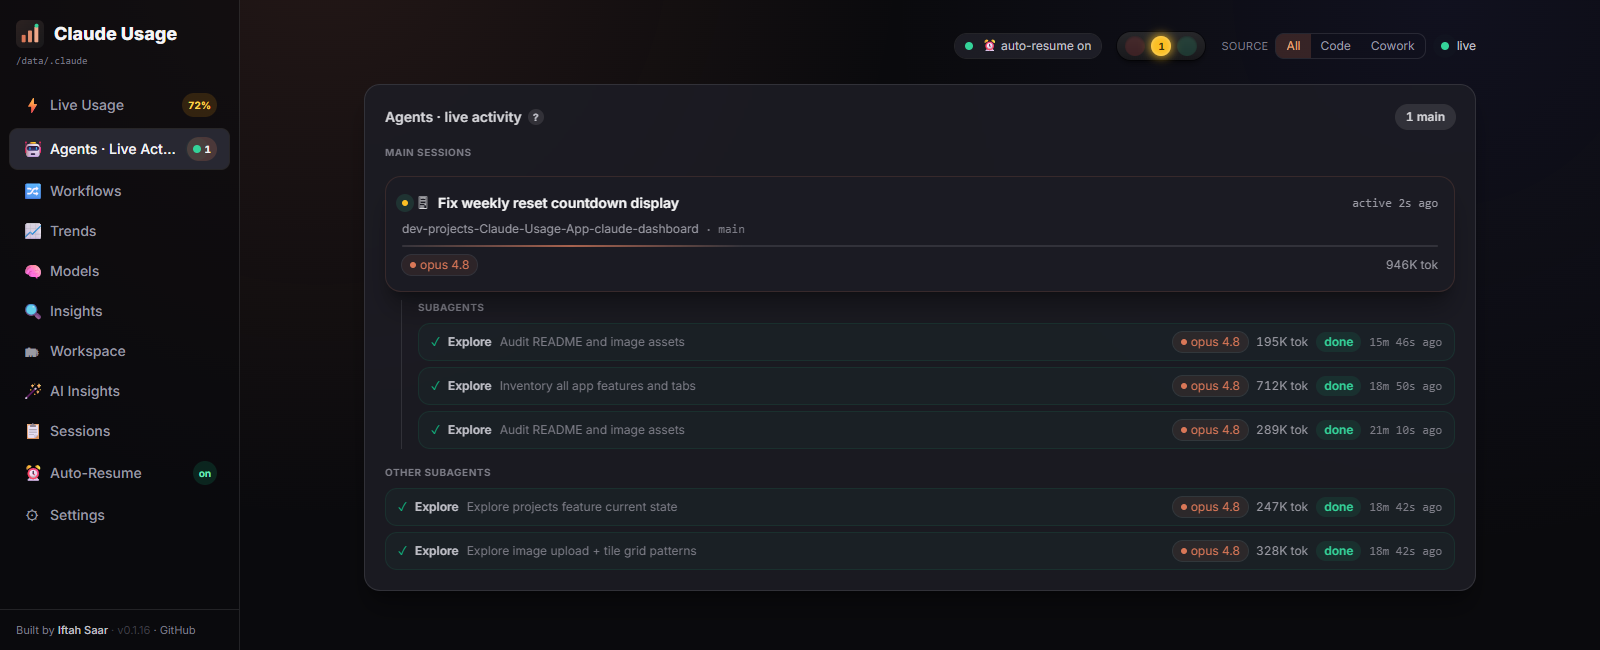Click the 'done' badge on 247K tok row

click(1338, 507)
